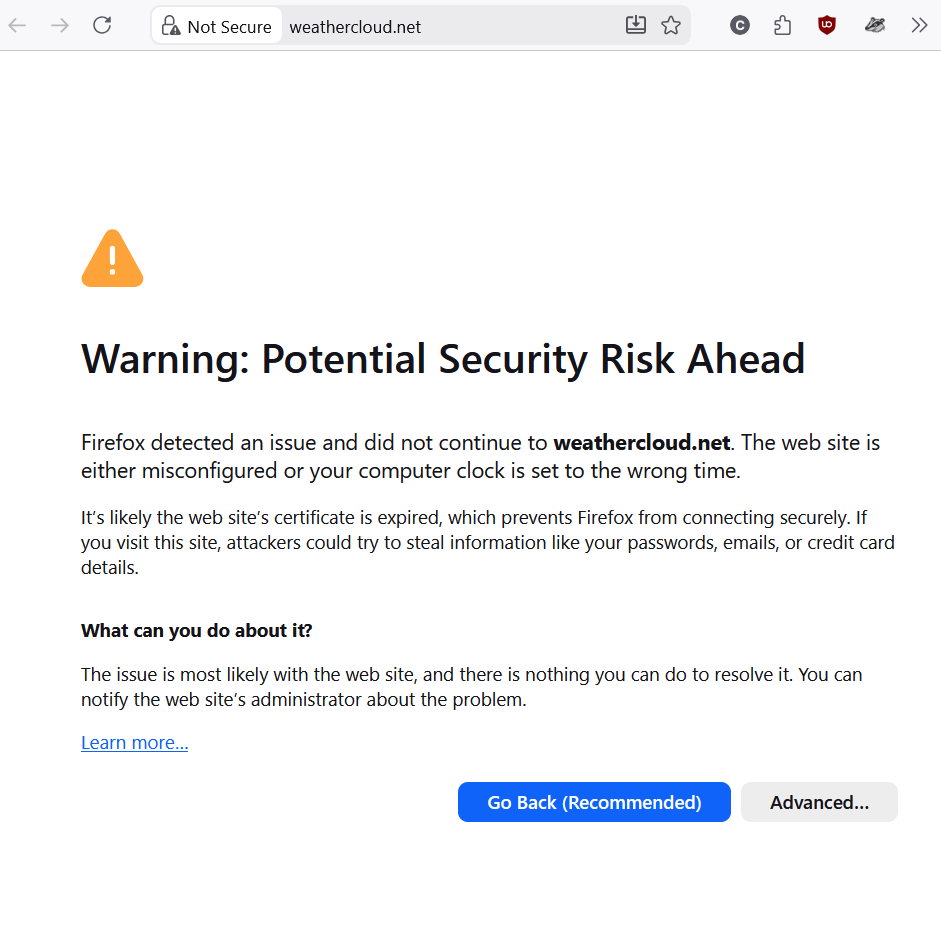Image resolution: width=941 pixels, height=945 pixels.
Task: Expand the toolbar overflow chevron
Action: coord(919,26)
